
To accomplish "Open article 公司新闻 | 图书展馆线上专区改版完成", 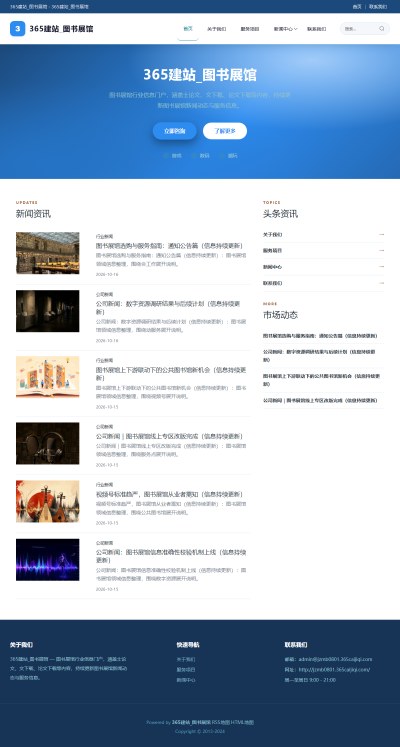I will (x=169, y=436).
